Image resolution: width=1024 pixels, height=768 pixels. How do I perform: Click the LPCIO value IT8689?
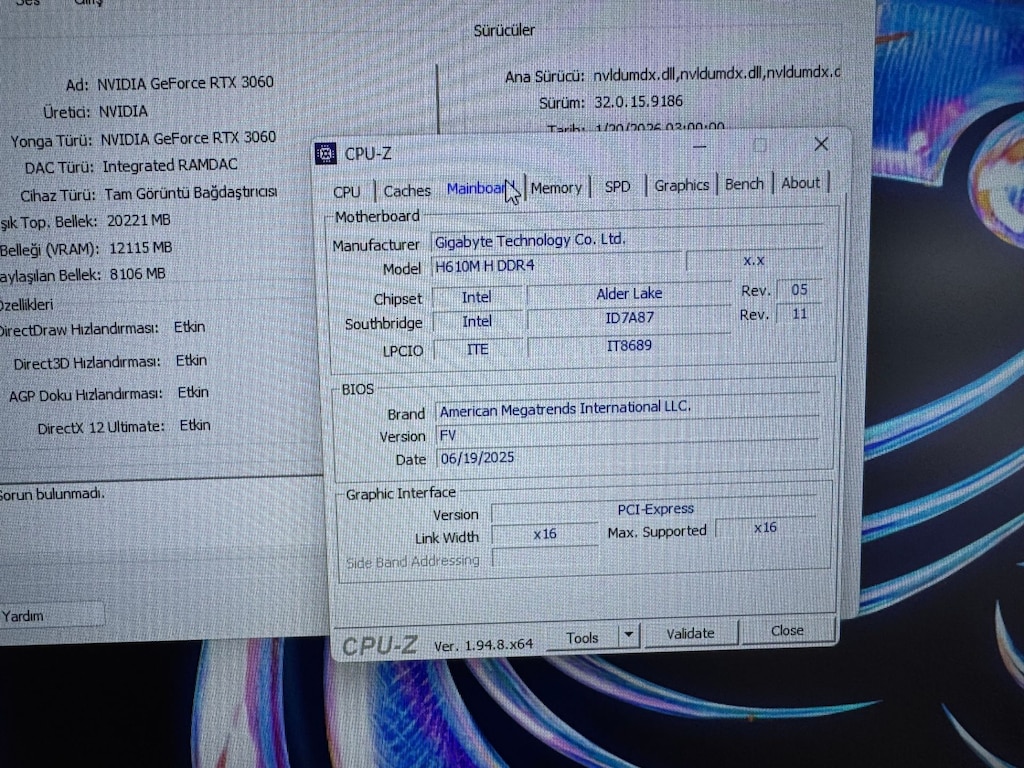(x=629, y=345)
